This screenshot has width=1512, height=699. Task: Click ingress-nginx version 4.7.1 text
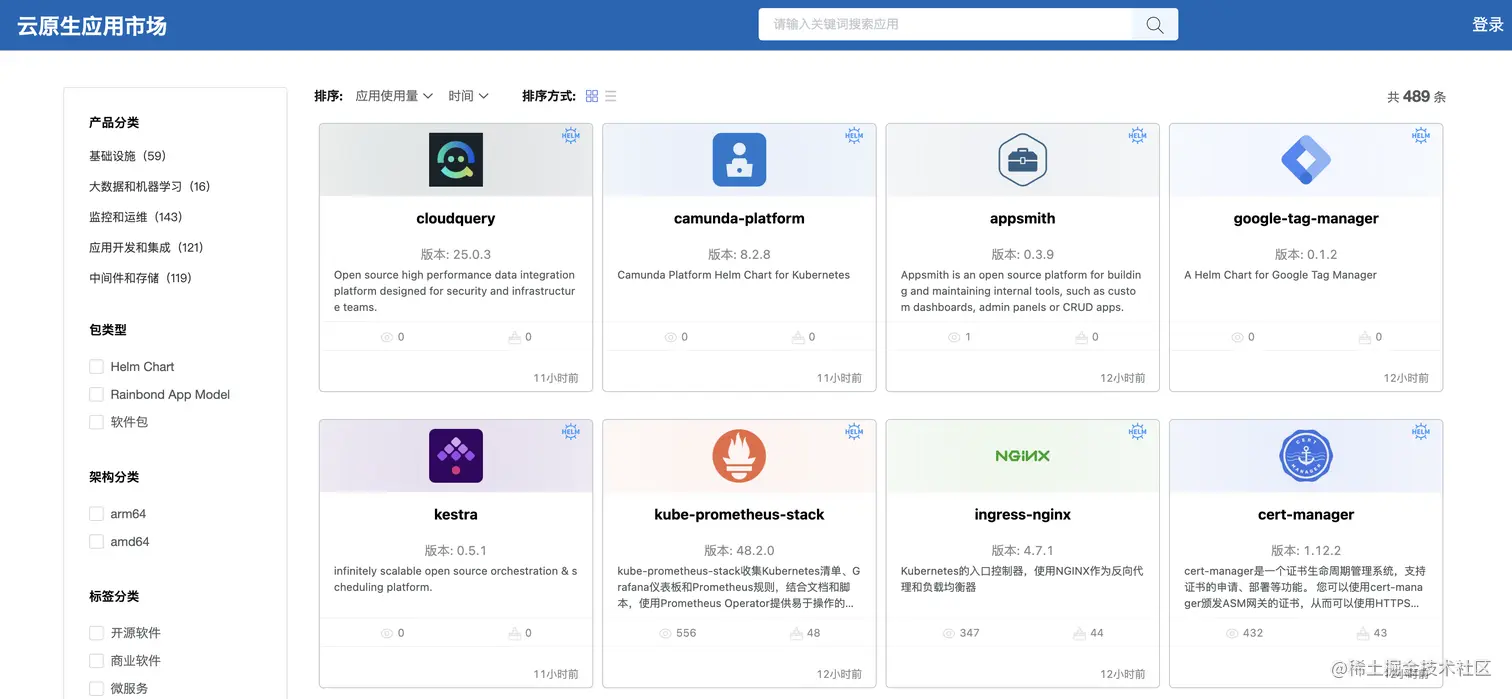point(1022,551)
